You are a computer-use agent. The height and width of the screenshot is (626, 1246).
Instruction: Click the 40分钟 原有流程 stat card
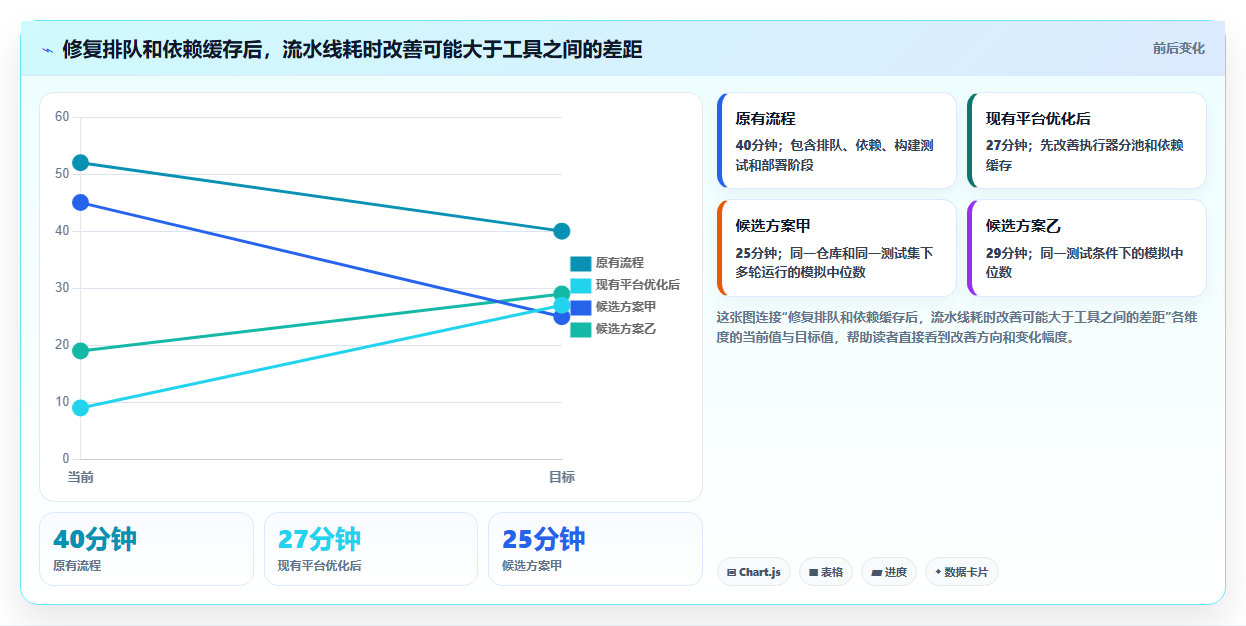pos(146,549)
